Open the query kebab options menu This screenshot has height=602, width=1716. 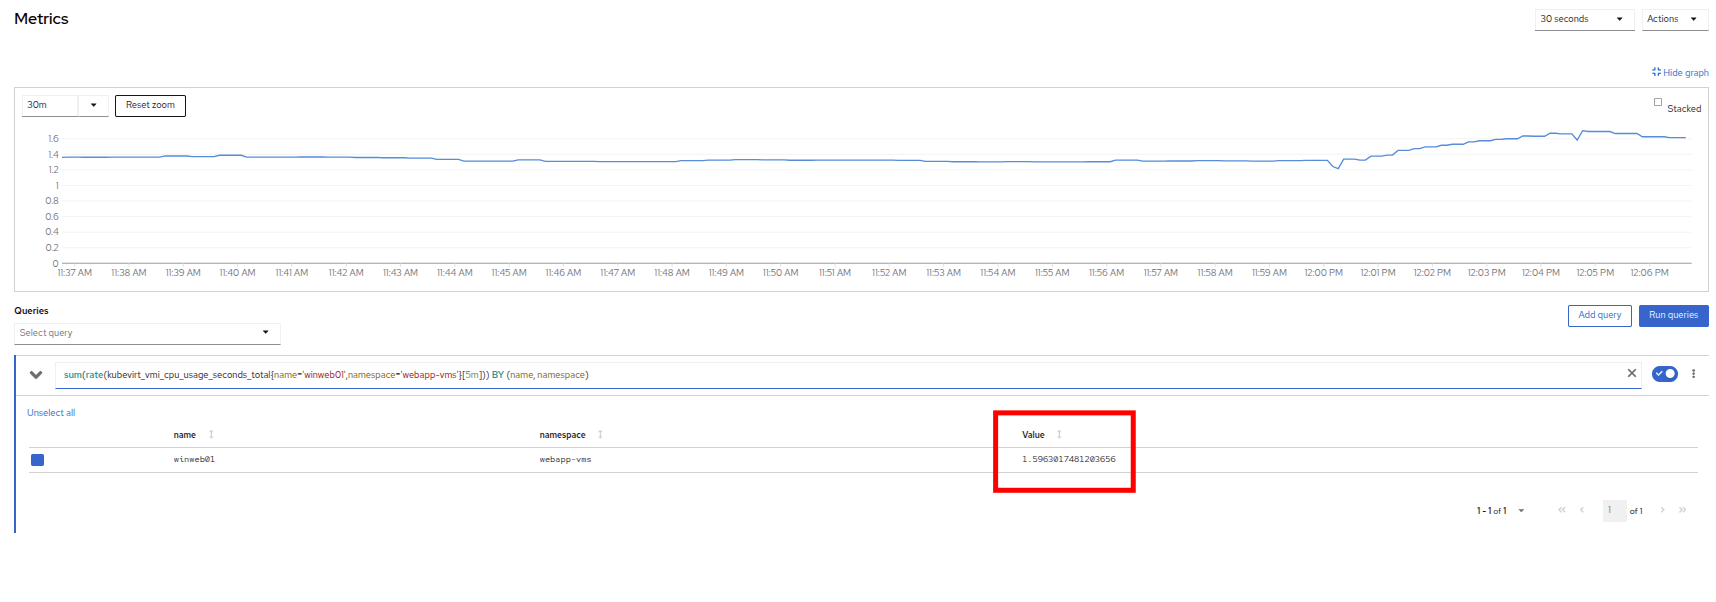pos(1693,374)
